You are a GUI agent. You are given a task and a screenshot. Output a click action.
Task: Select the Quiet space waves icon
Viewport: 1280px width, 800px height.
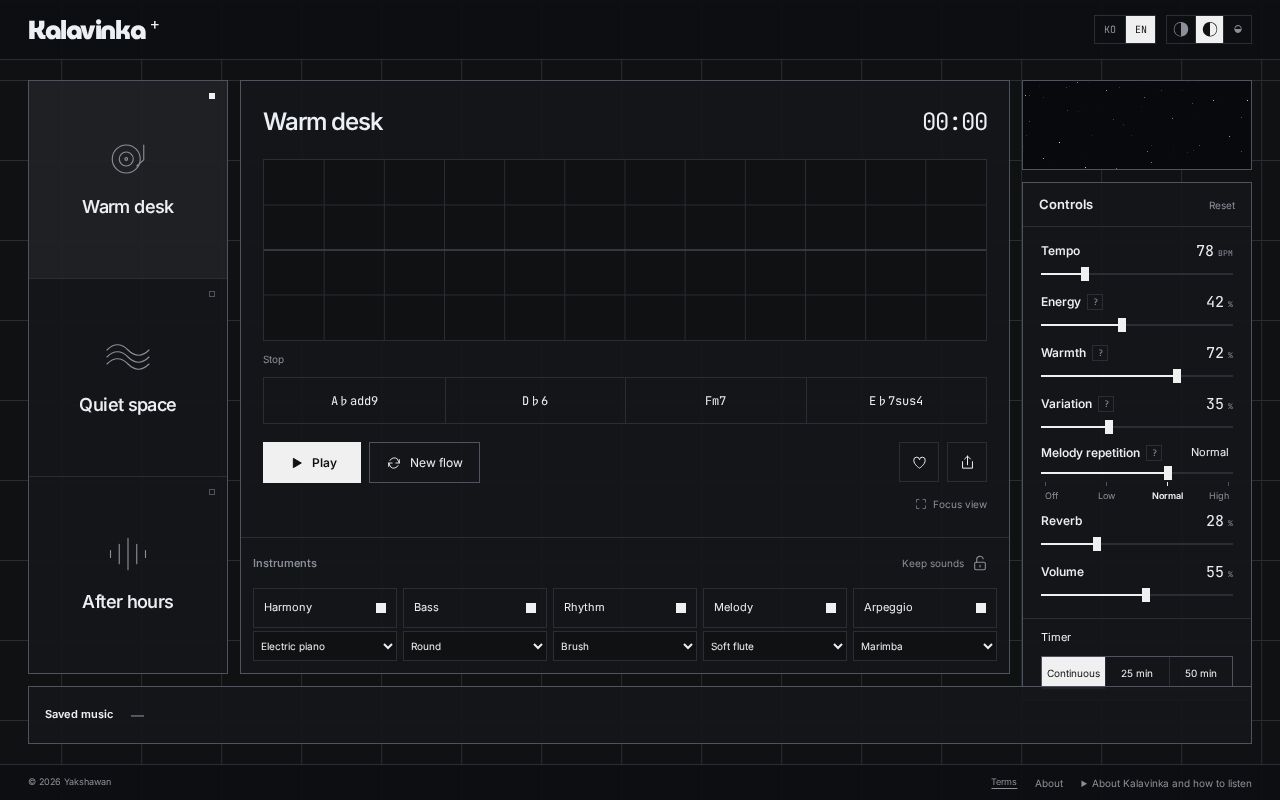128,357
